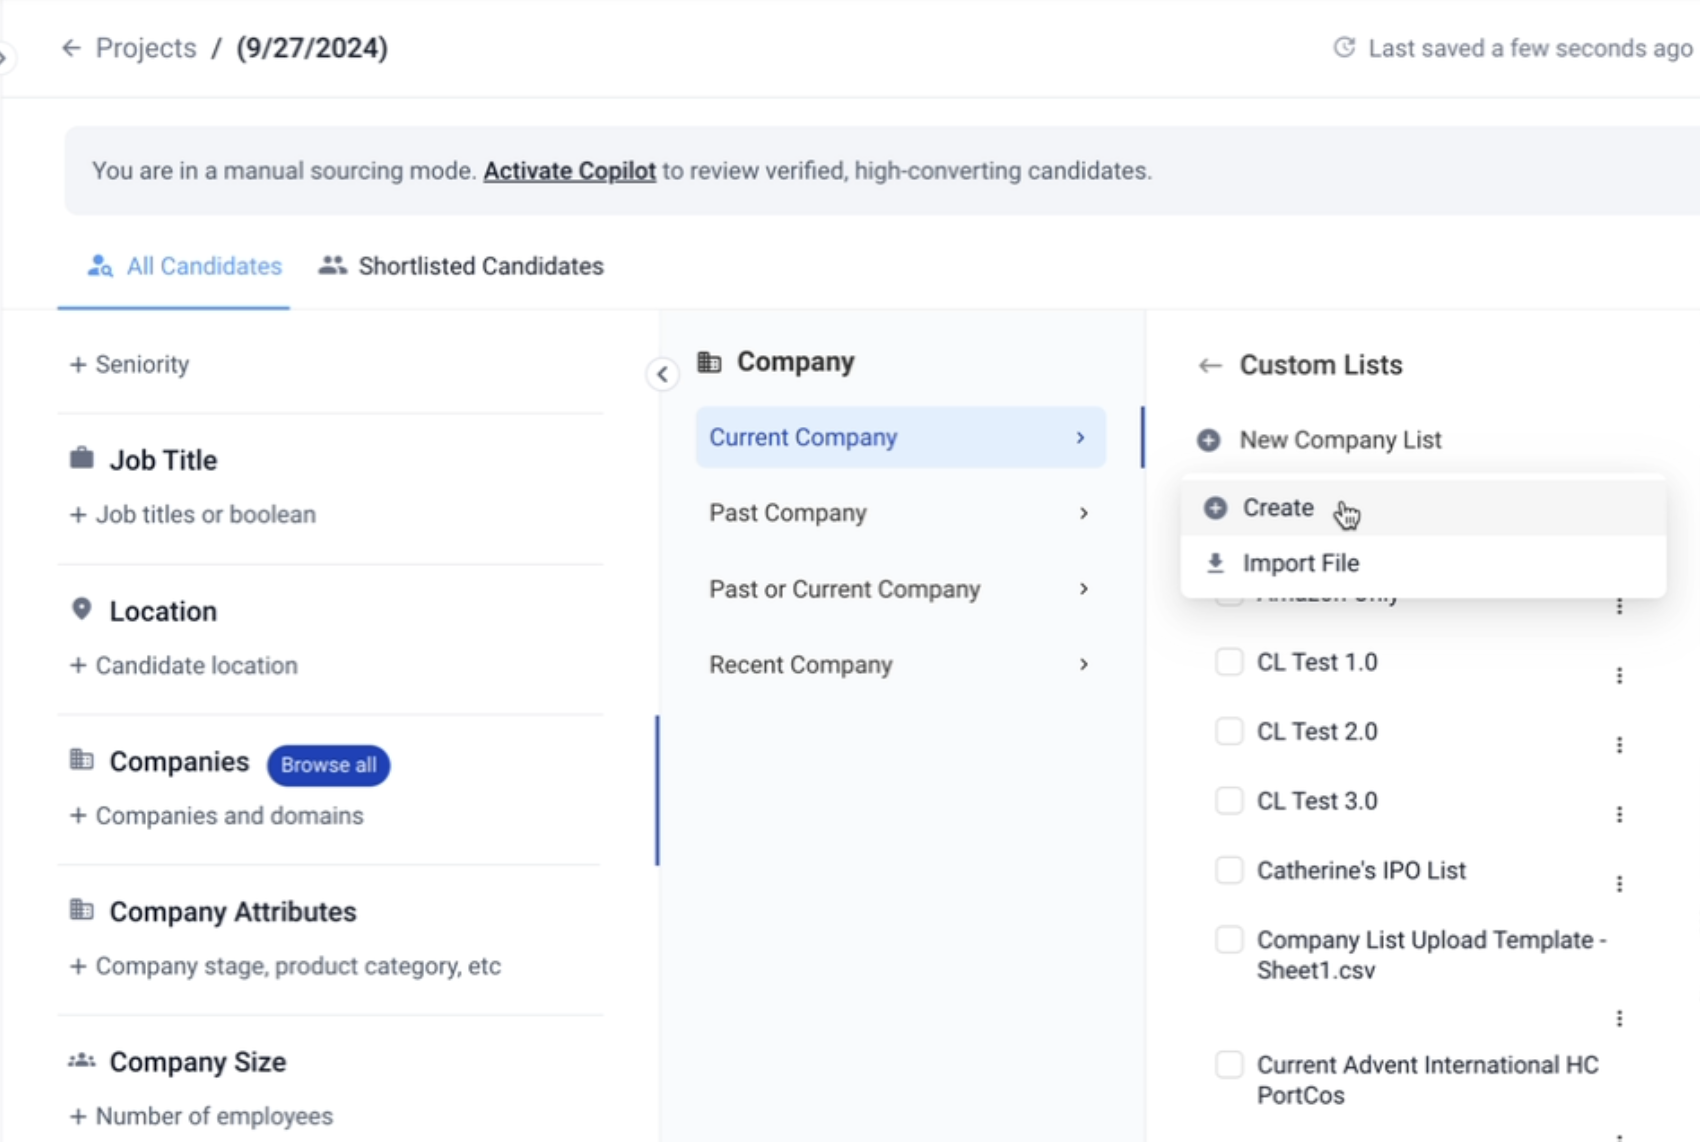The width and height of the screenshot is (1700, 1142).
Task: Open the three-dot menu for CL Test 3.0
Action: coord(1619,815)
